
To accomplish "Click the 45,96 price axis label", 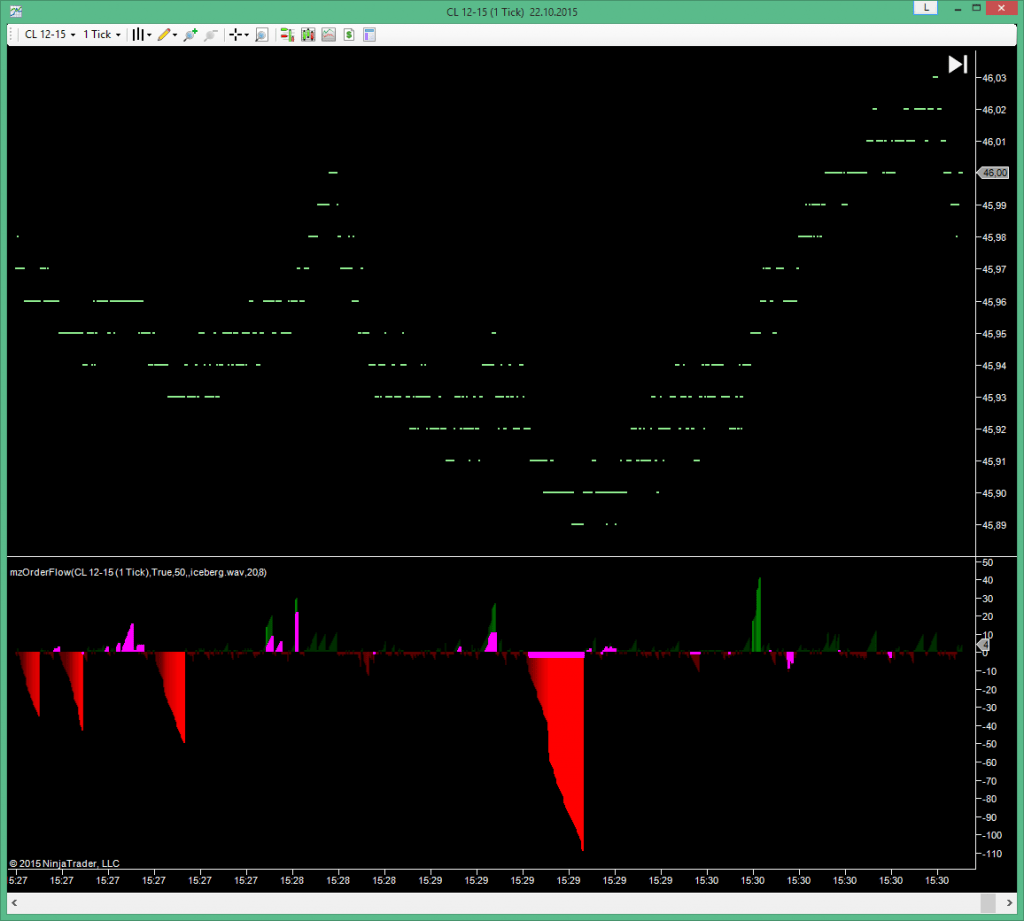I will click(995, 302).
